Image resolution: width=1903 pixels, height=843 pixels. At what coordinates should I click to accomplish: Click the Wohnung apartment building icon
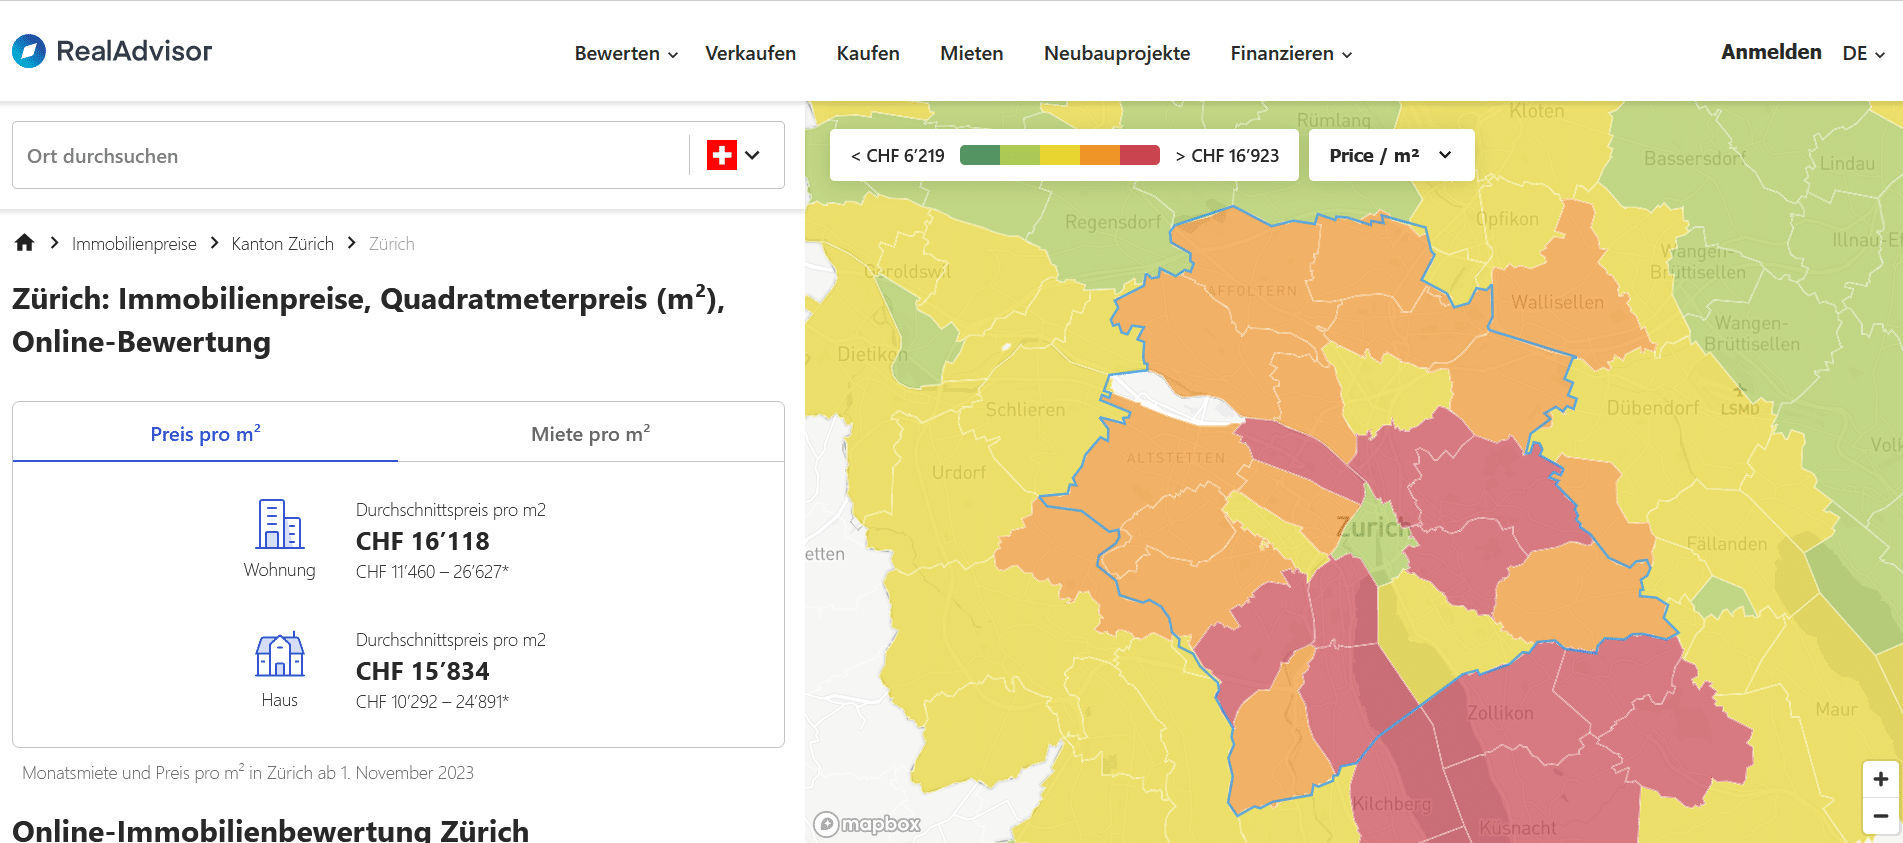(x=280, y=524)
